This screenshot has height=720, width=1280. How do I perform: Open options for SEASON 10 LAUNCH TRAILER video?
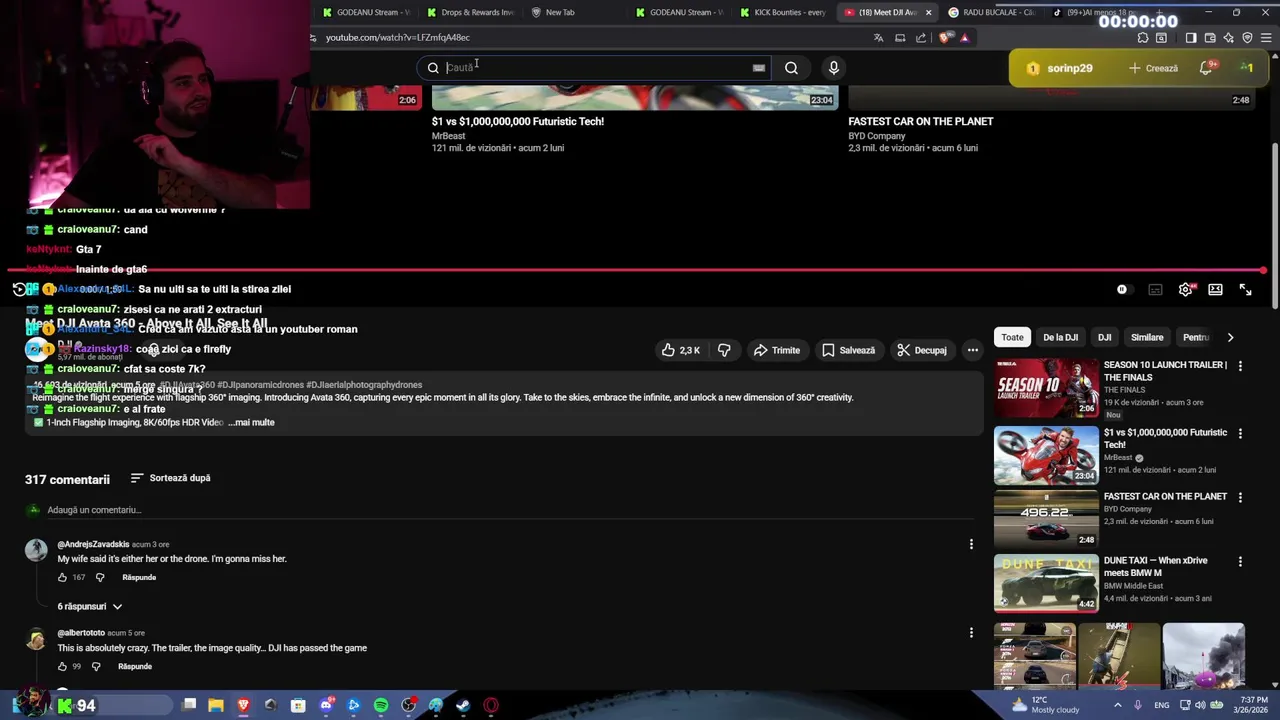click(x=1240, y=366)
